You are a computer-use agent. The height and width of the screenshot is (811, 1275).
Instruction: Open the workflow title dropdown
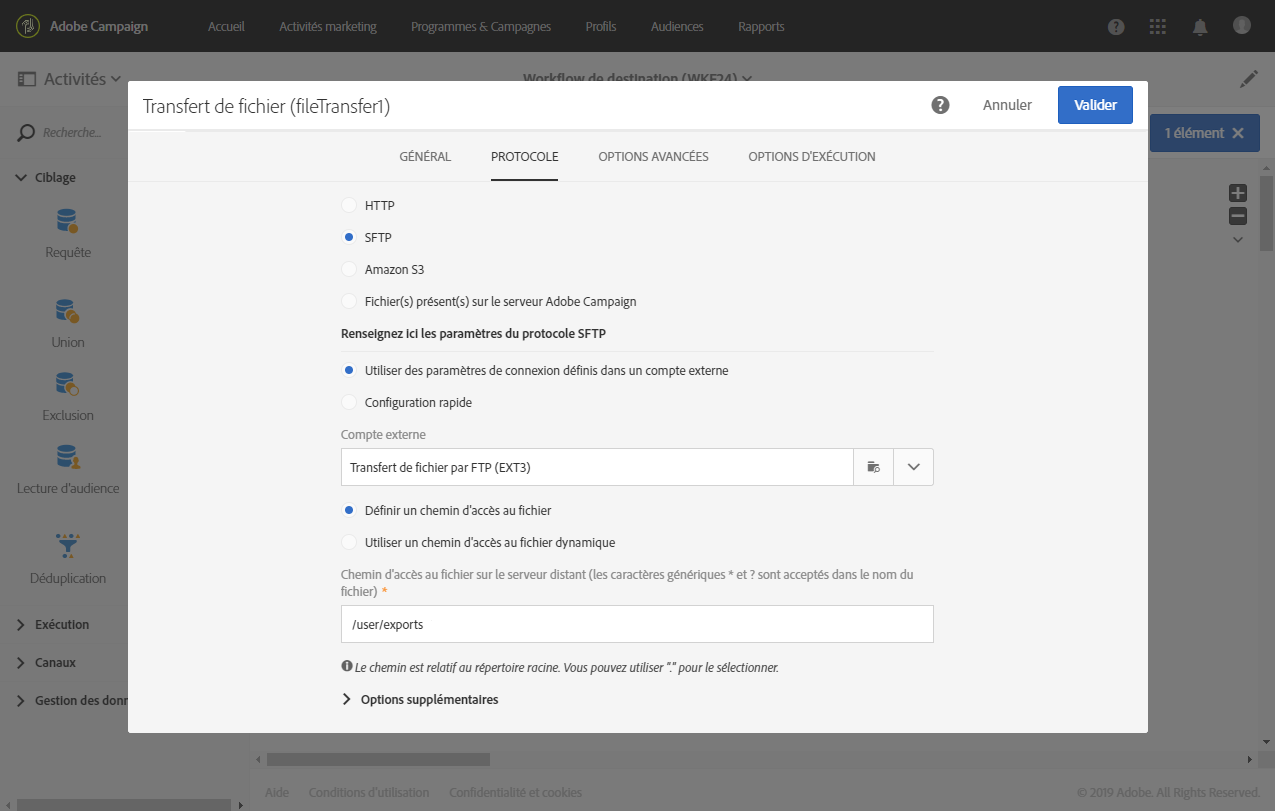[747, 78]
